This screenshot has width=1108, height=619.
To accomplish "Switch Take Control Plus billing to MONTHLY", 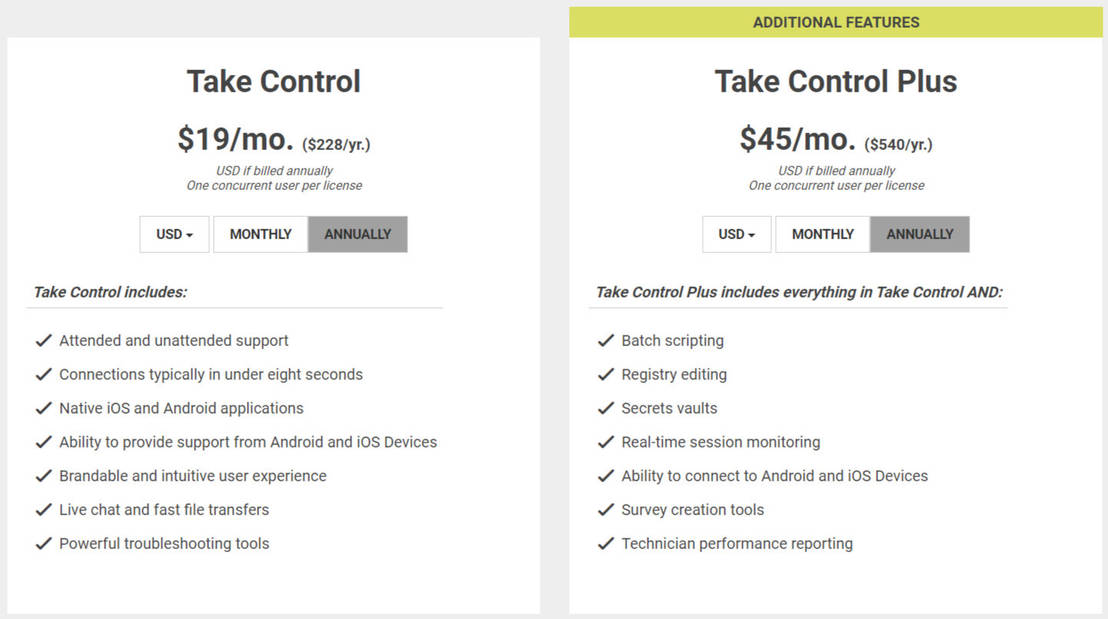I will click(822, 234).
